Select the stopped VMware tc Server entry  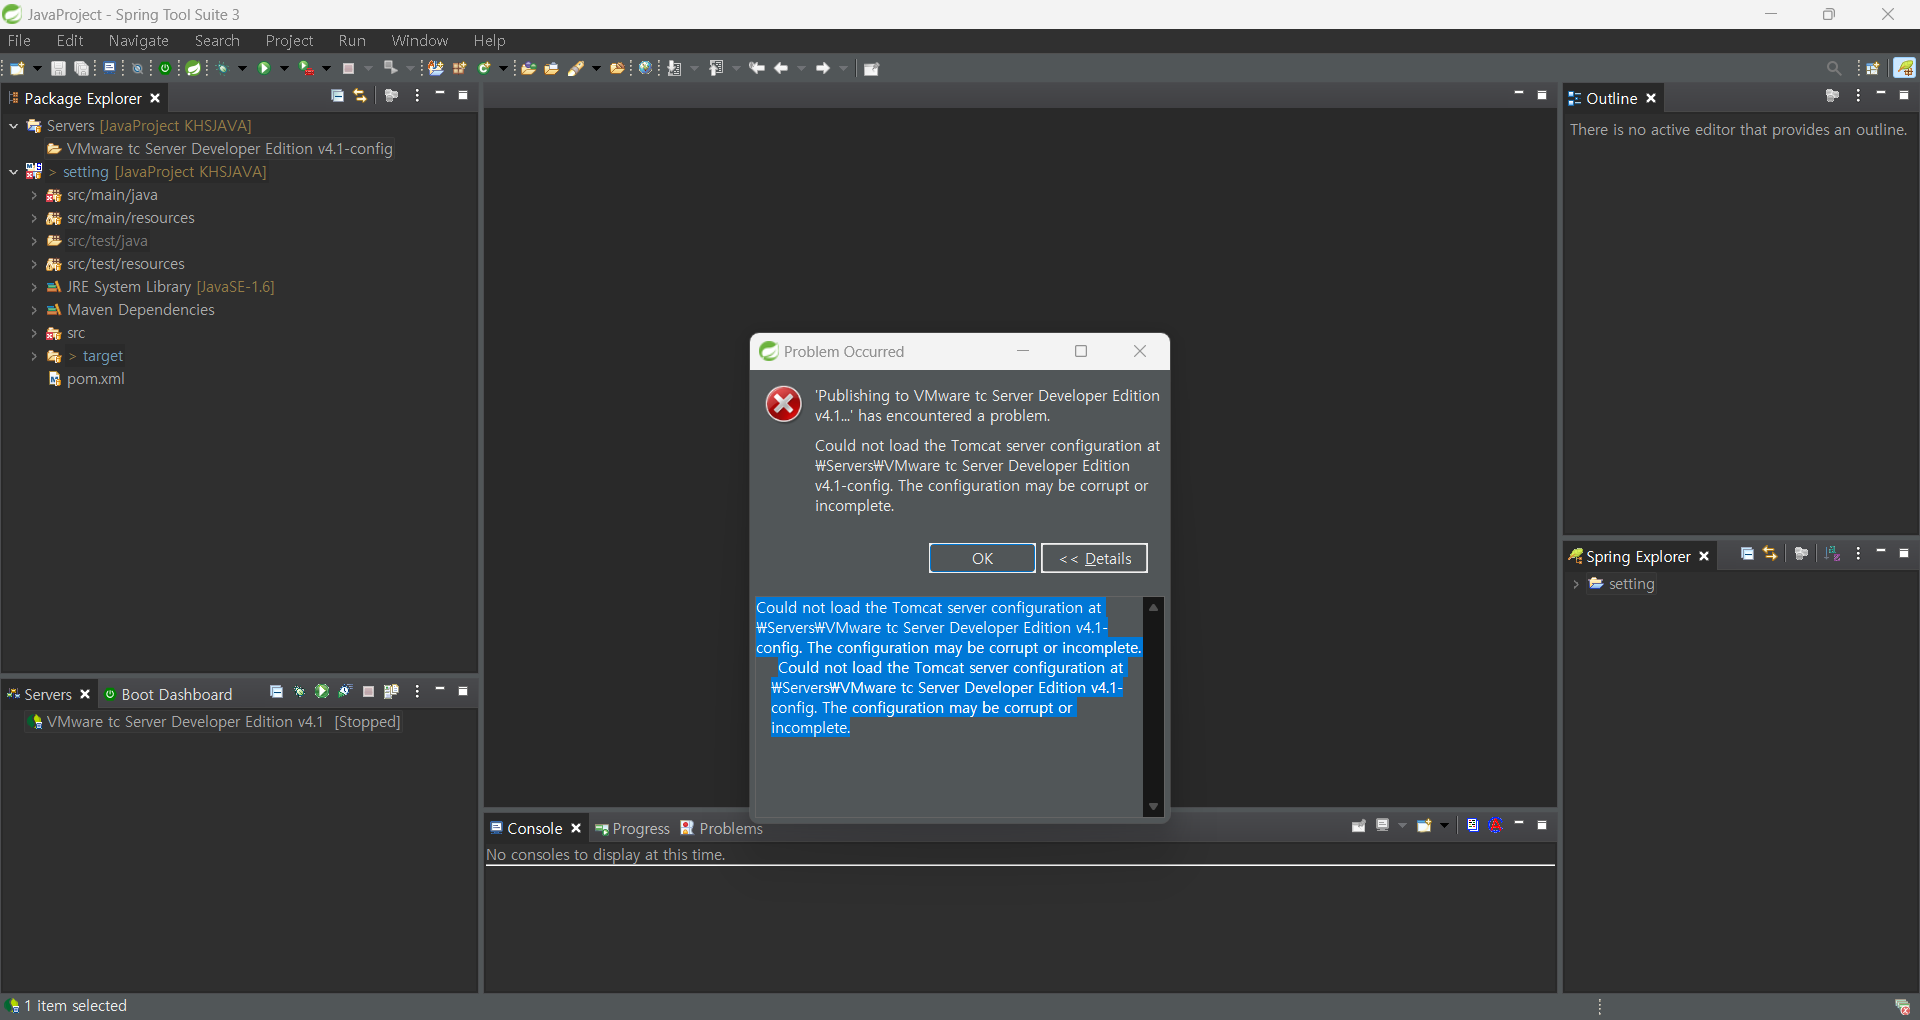point(216,722)
